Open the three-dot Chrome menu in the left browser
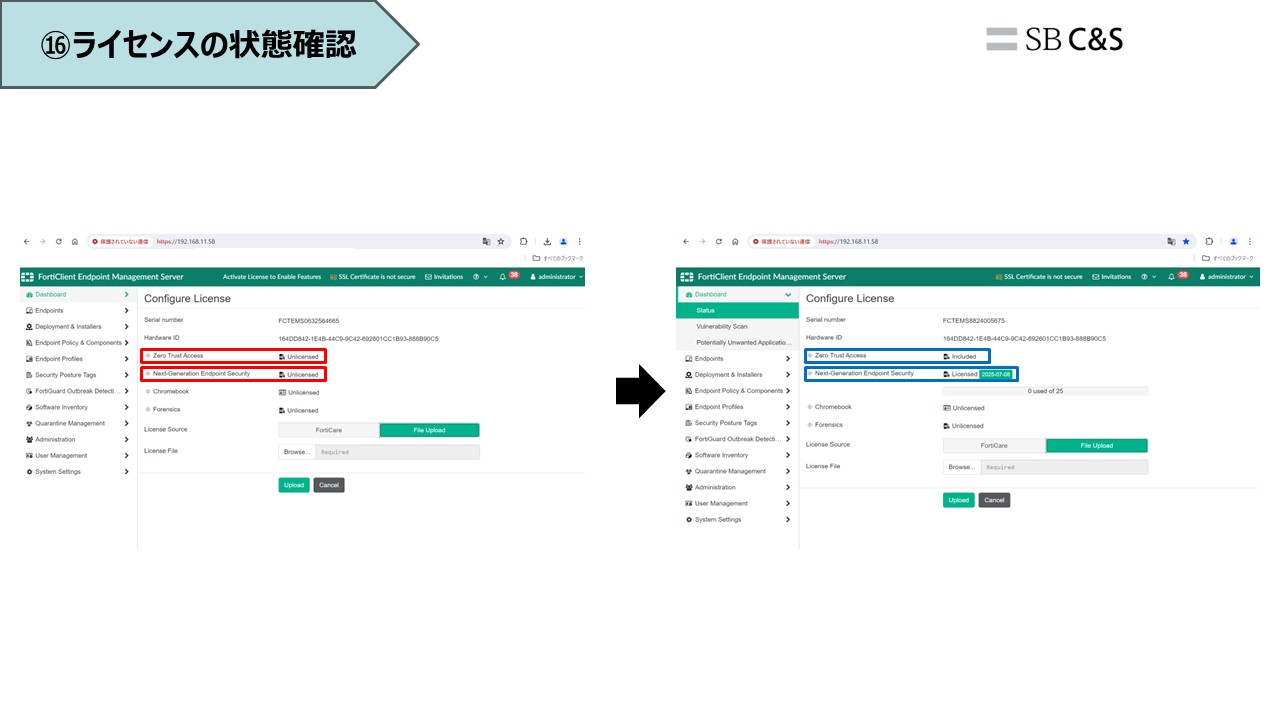Viewport: 1280px width, 720px height. 579,241
